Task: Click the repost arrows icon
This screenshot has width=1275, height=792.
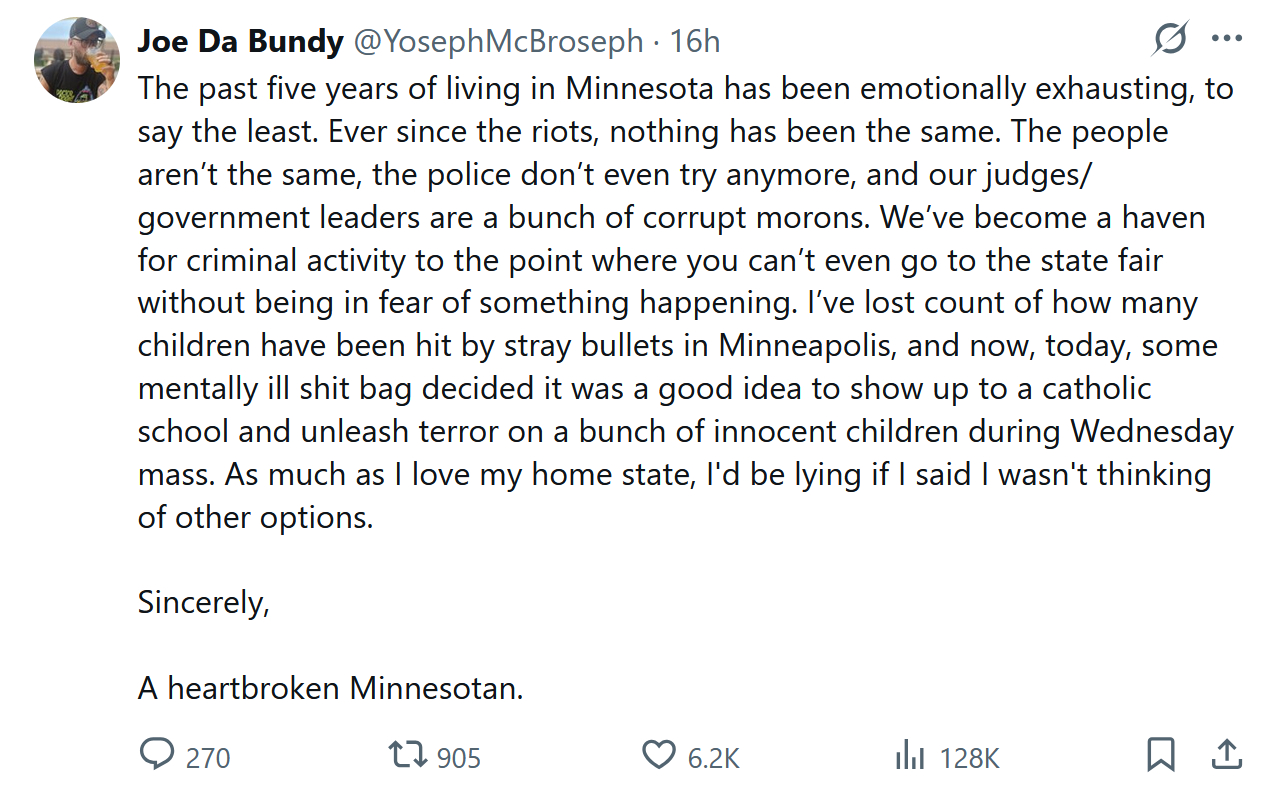Action: click(x=408, y=755)
